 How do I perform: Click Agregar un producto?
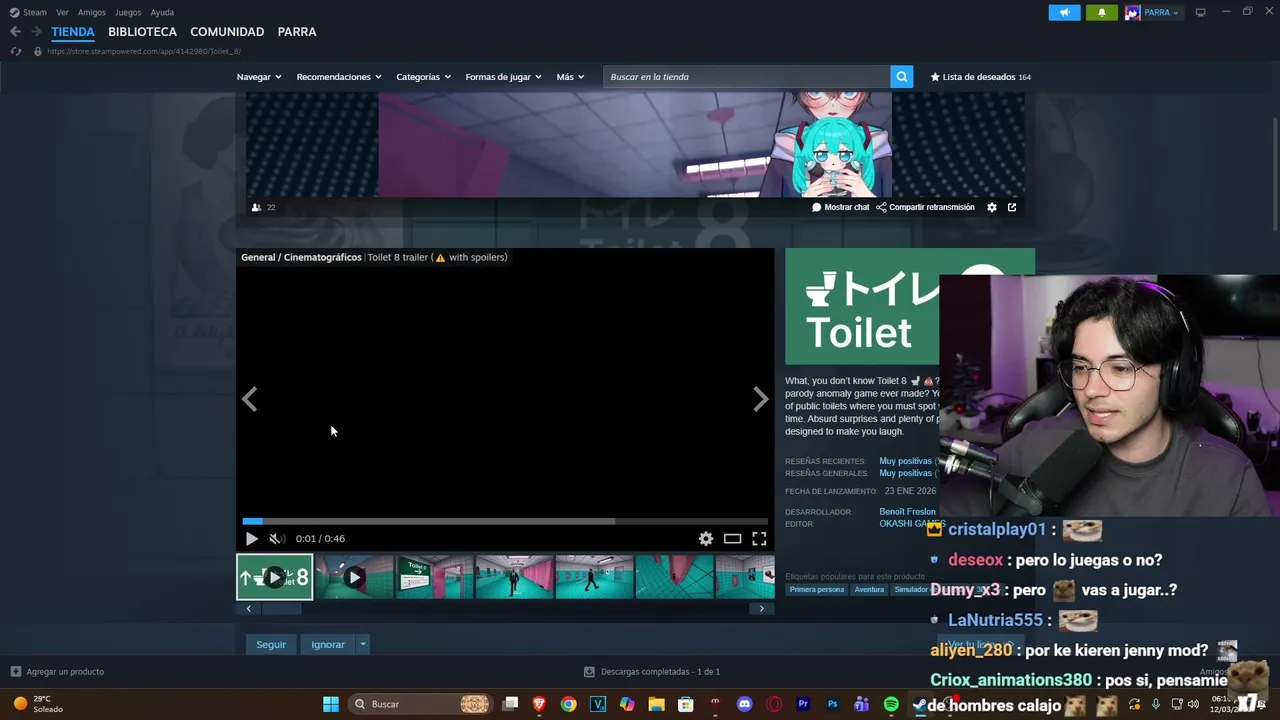click(57, 672)
